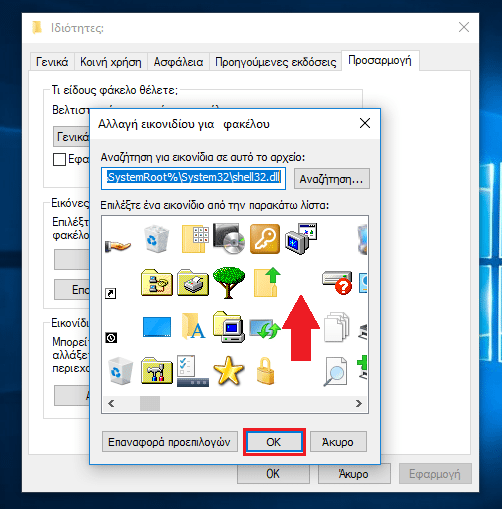The image size is (502, 509).
Task: Open the Γενικά tab
Action: tap(52, 62)
